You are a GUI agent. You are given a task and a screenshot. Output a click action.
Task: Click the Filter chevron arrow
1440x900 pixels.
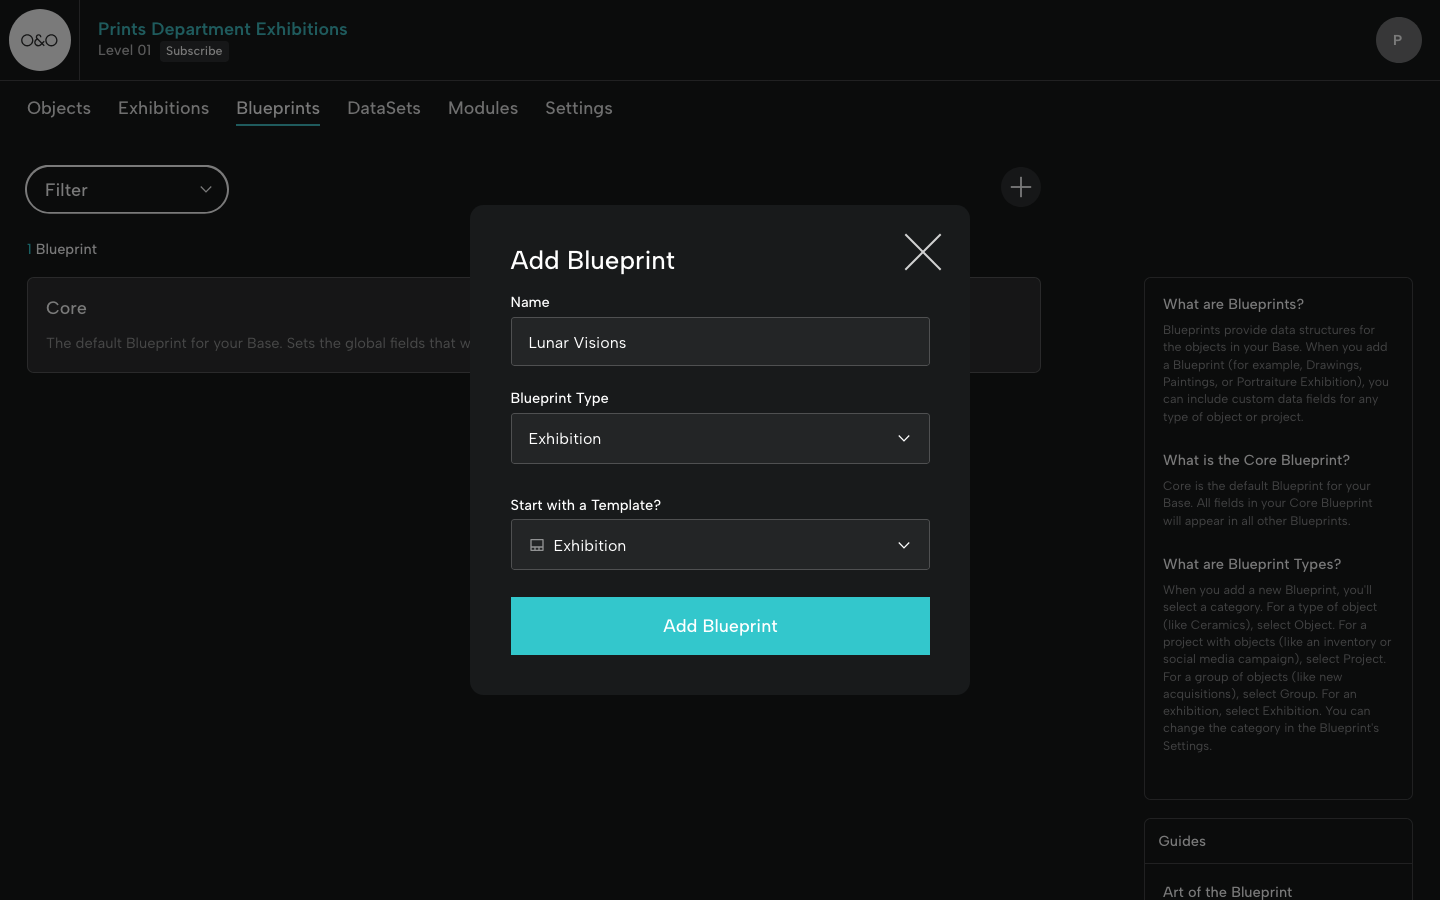coord(205,190)
